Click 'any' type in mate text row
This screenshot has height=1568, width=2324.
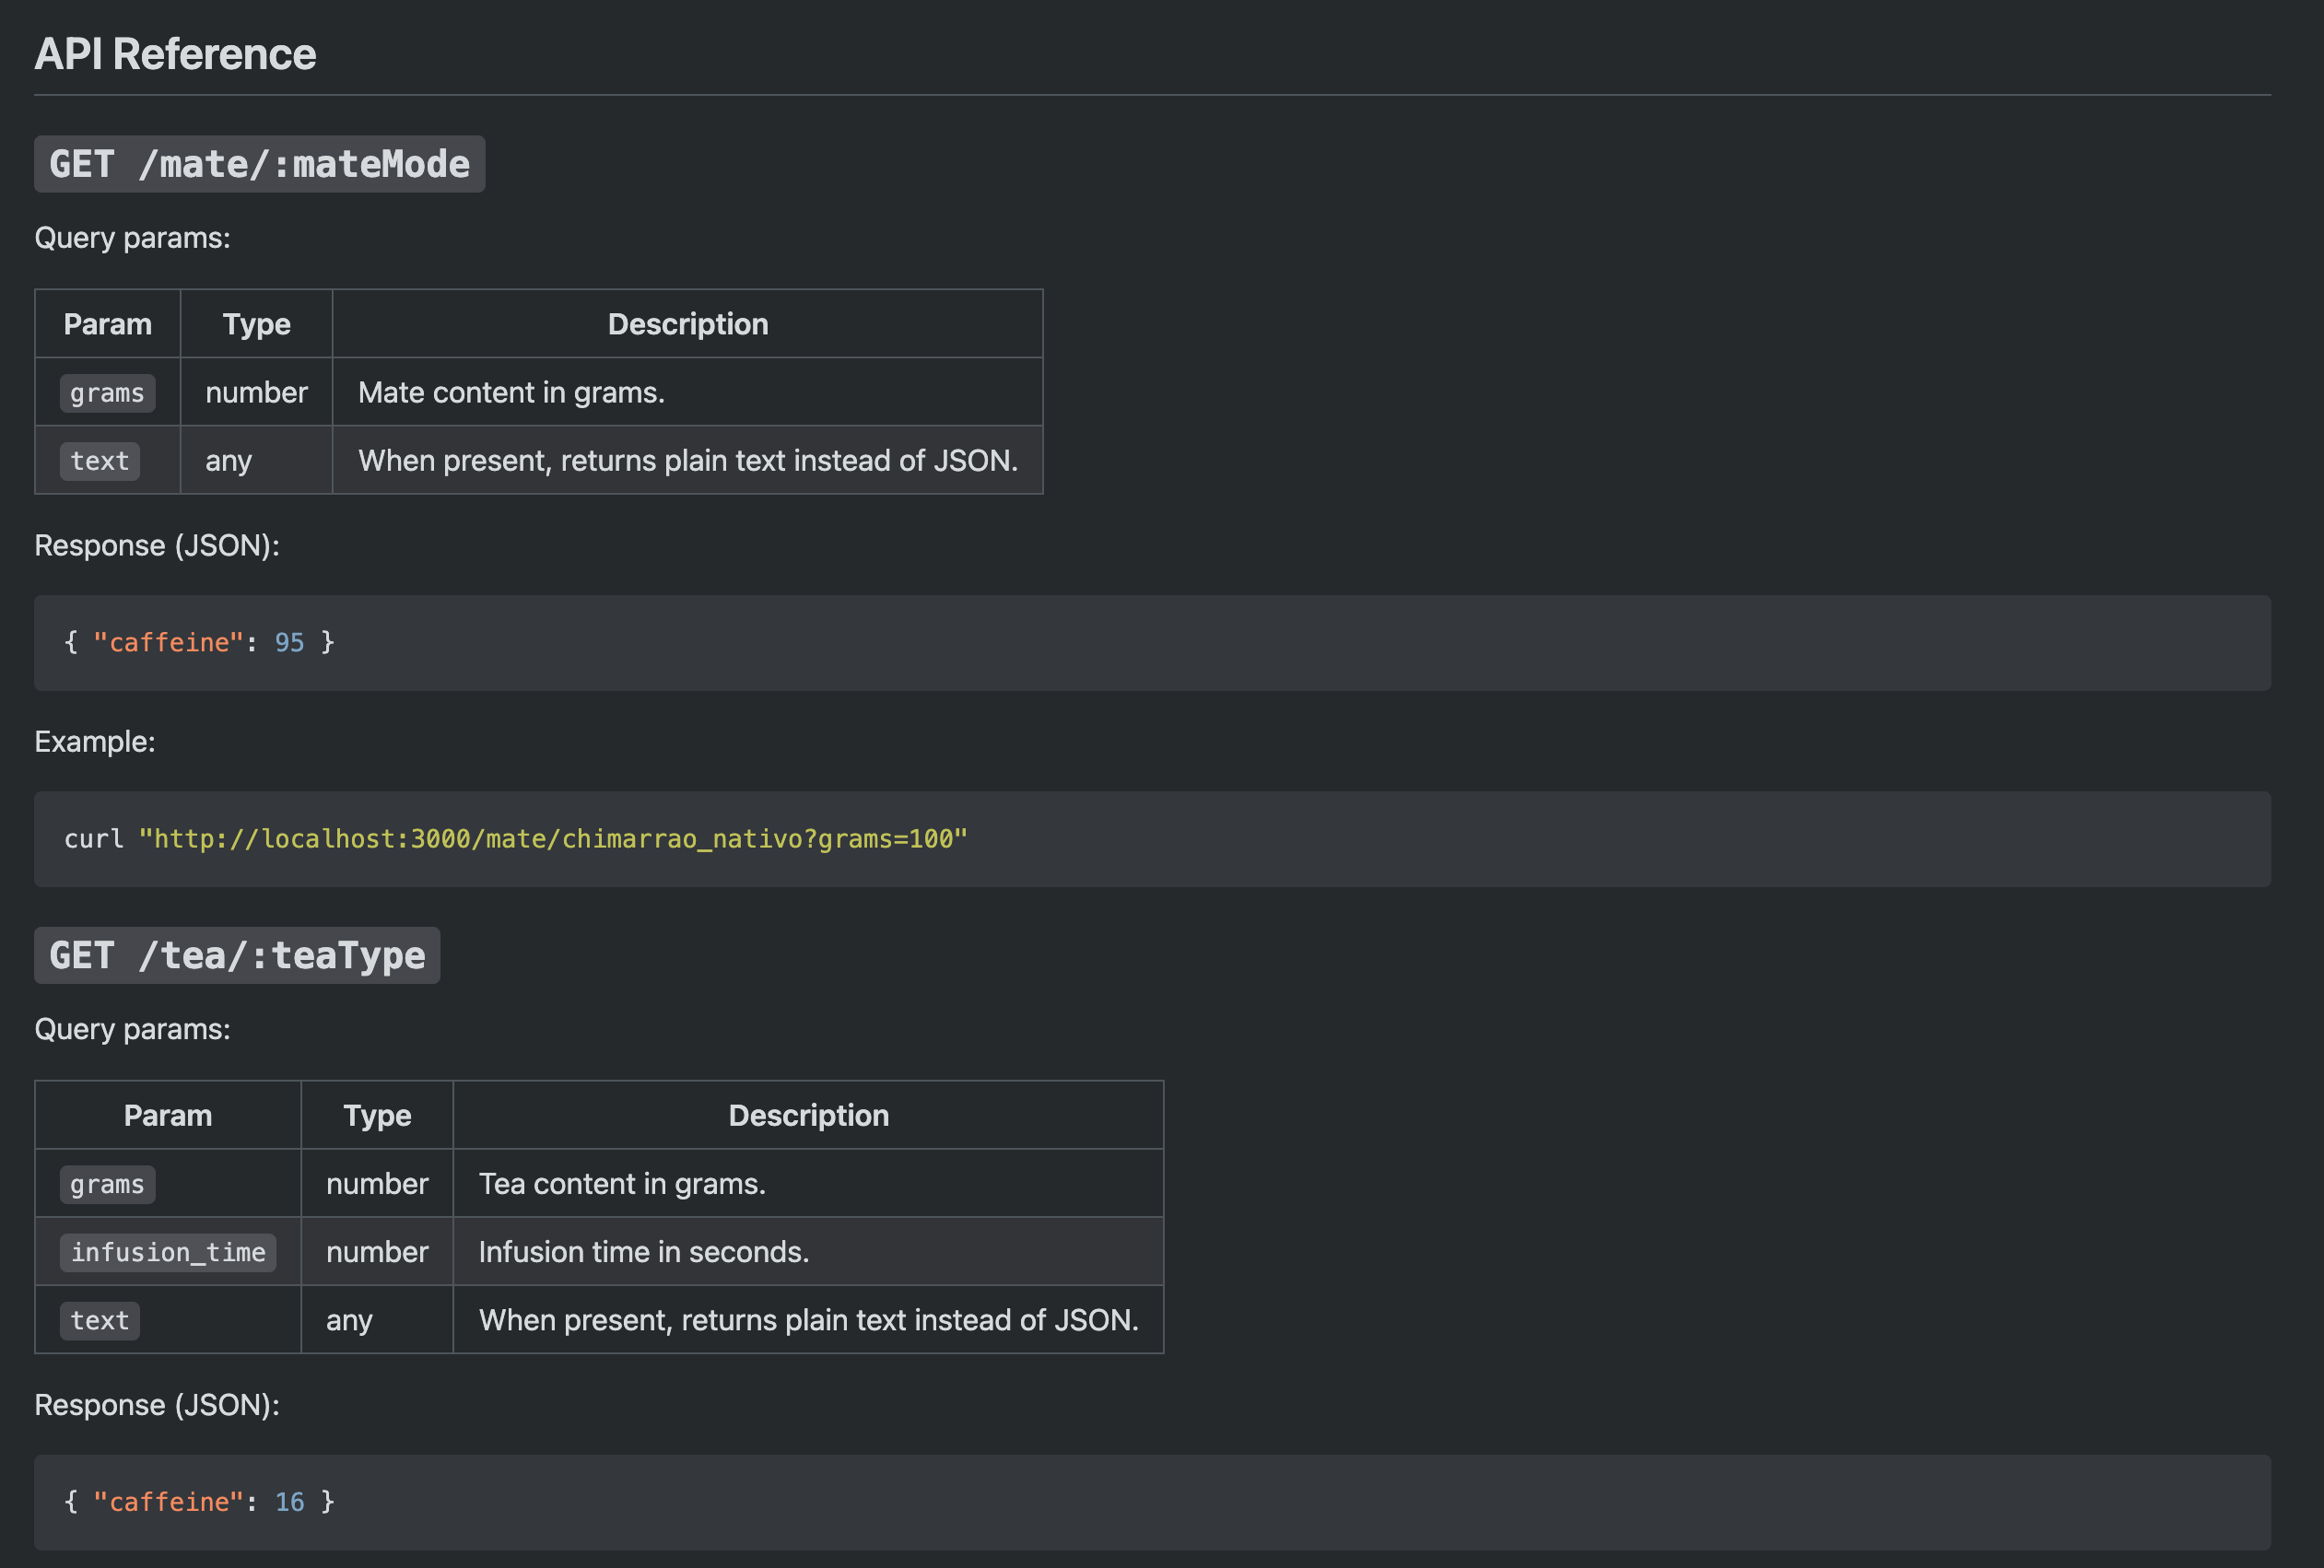pyautogui.click(x=229, y=461)
